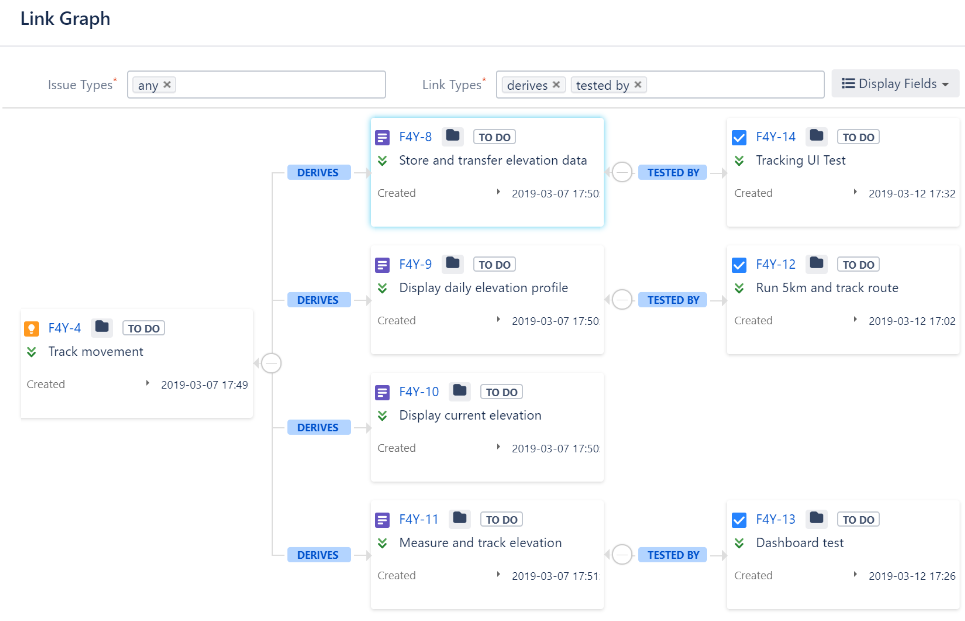Click the folder icon on the F4Y-9 card
The height and width of the screenshot is (621, 965).
(453, 264)
